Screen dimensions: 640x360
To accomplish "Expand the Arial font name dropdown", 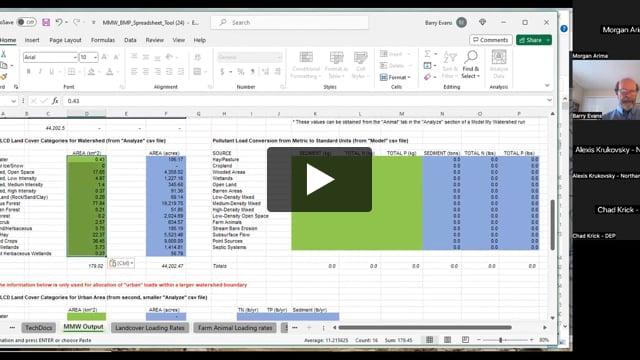I will click(75, 58).
